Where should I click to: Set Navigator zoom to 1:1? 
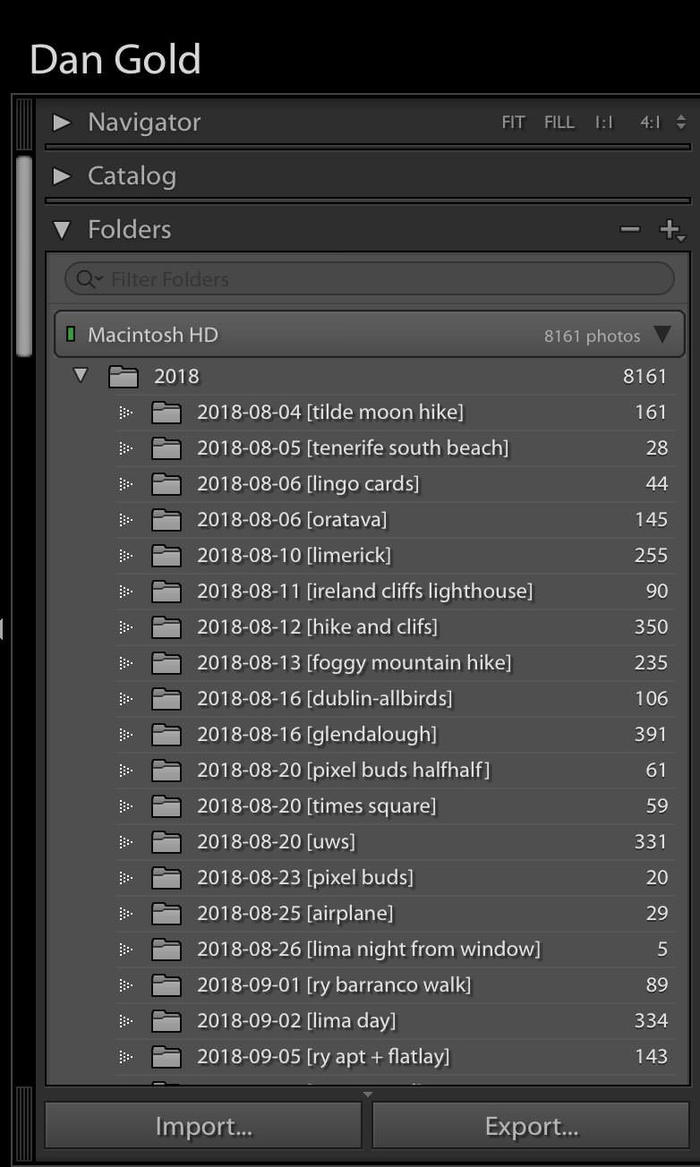604,123
